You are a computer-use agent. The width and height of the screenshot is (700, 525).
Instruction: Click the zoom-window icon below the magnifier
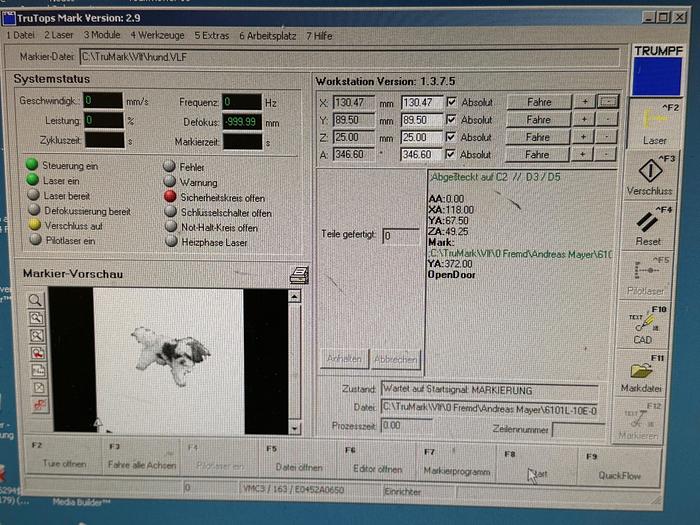[36, 318]
